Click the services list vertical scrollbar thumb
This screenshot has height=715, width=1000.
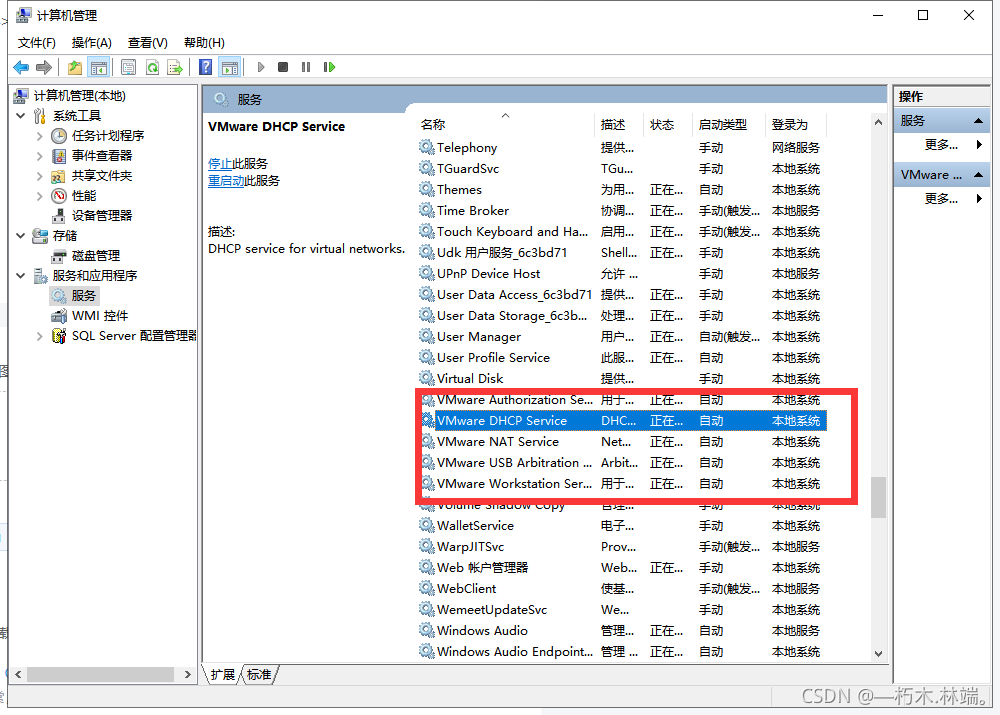(x=878, y=497)
